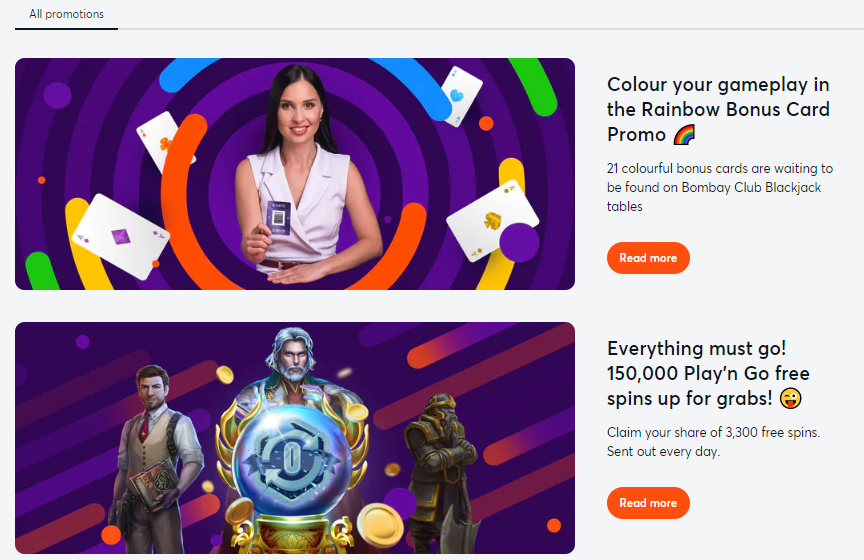The image size is (864, 560).
Task: Click the gold spade ace card graphic
Action: pos(492,219)
